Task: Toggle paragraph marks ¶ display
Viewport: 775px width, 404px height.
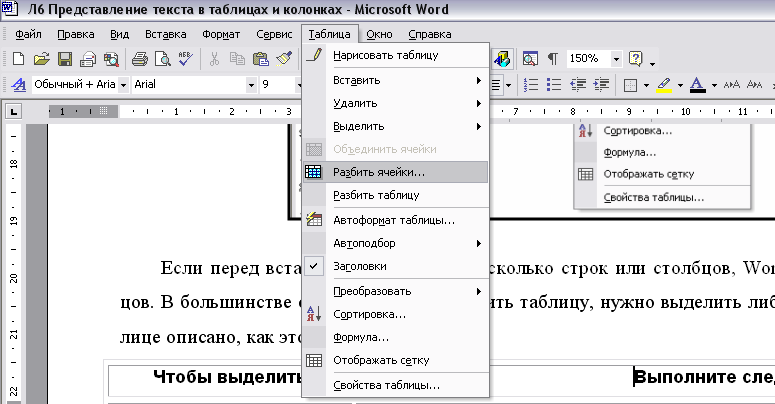Action: tap(553, 59)
